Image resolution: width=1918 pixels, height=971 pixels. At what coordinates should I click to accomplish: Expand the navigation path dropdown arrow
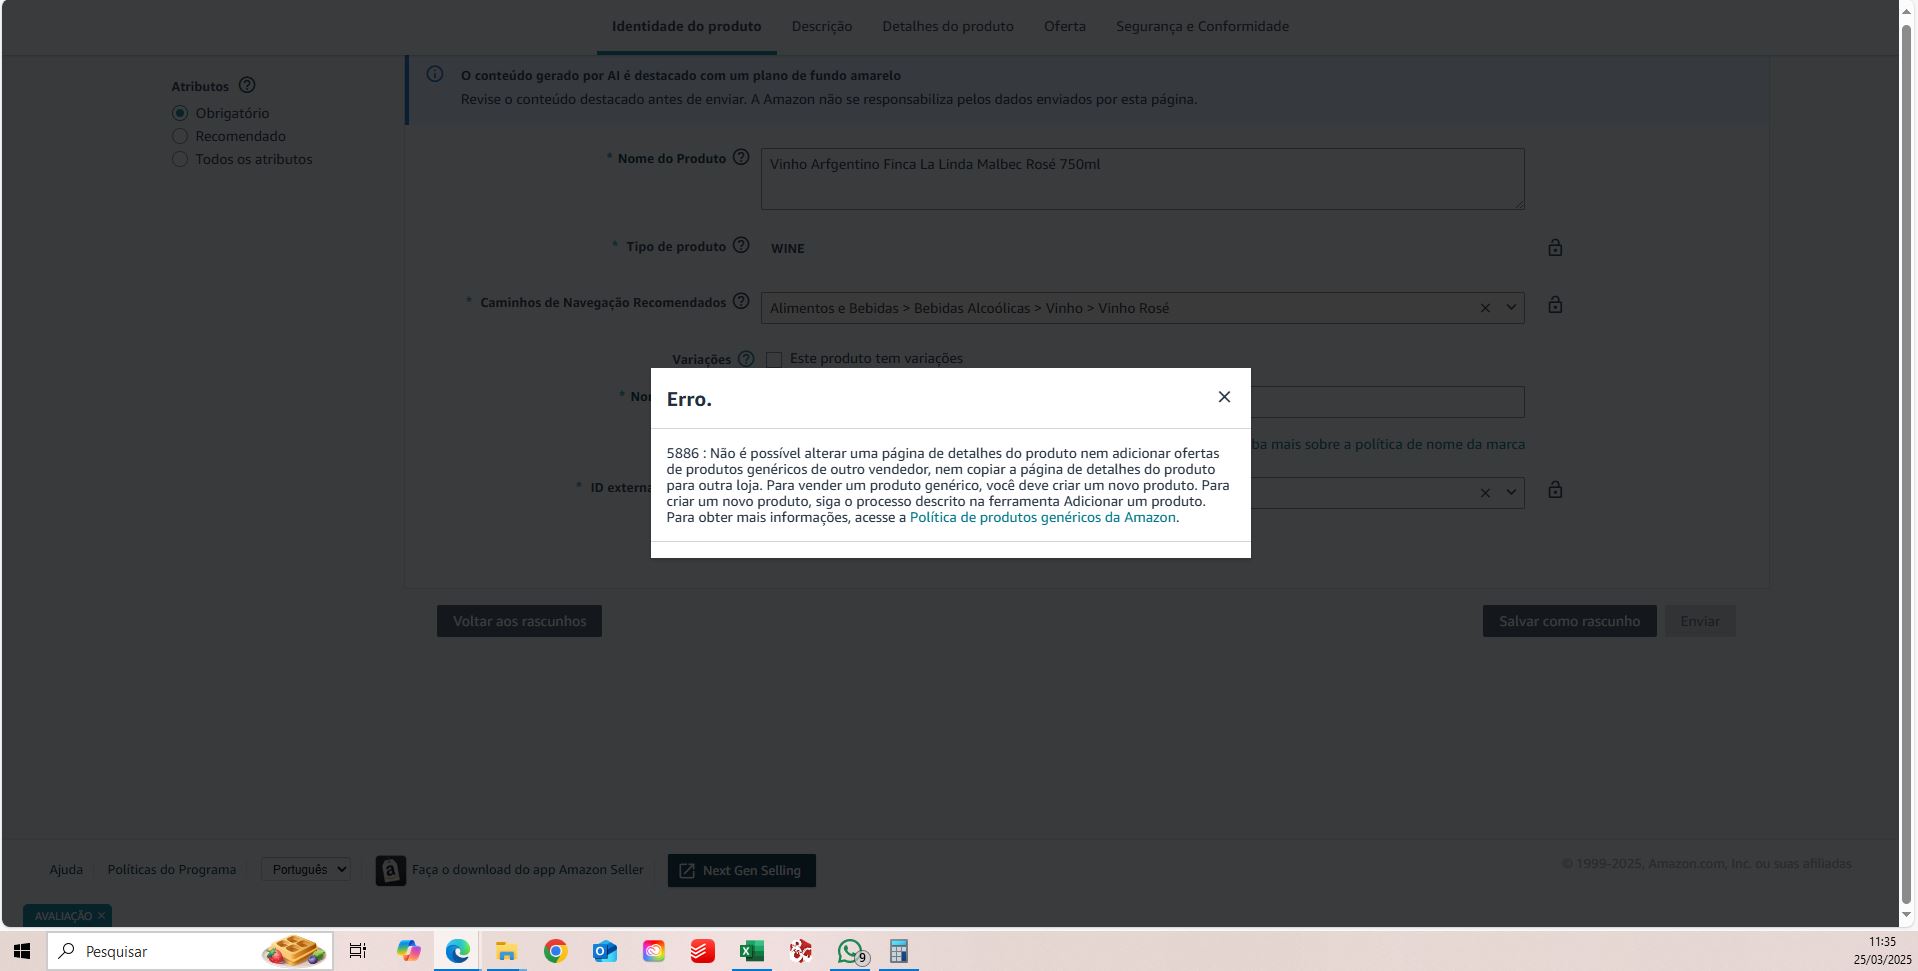click(1511, 308)
